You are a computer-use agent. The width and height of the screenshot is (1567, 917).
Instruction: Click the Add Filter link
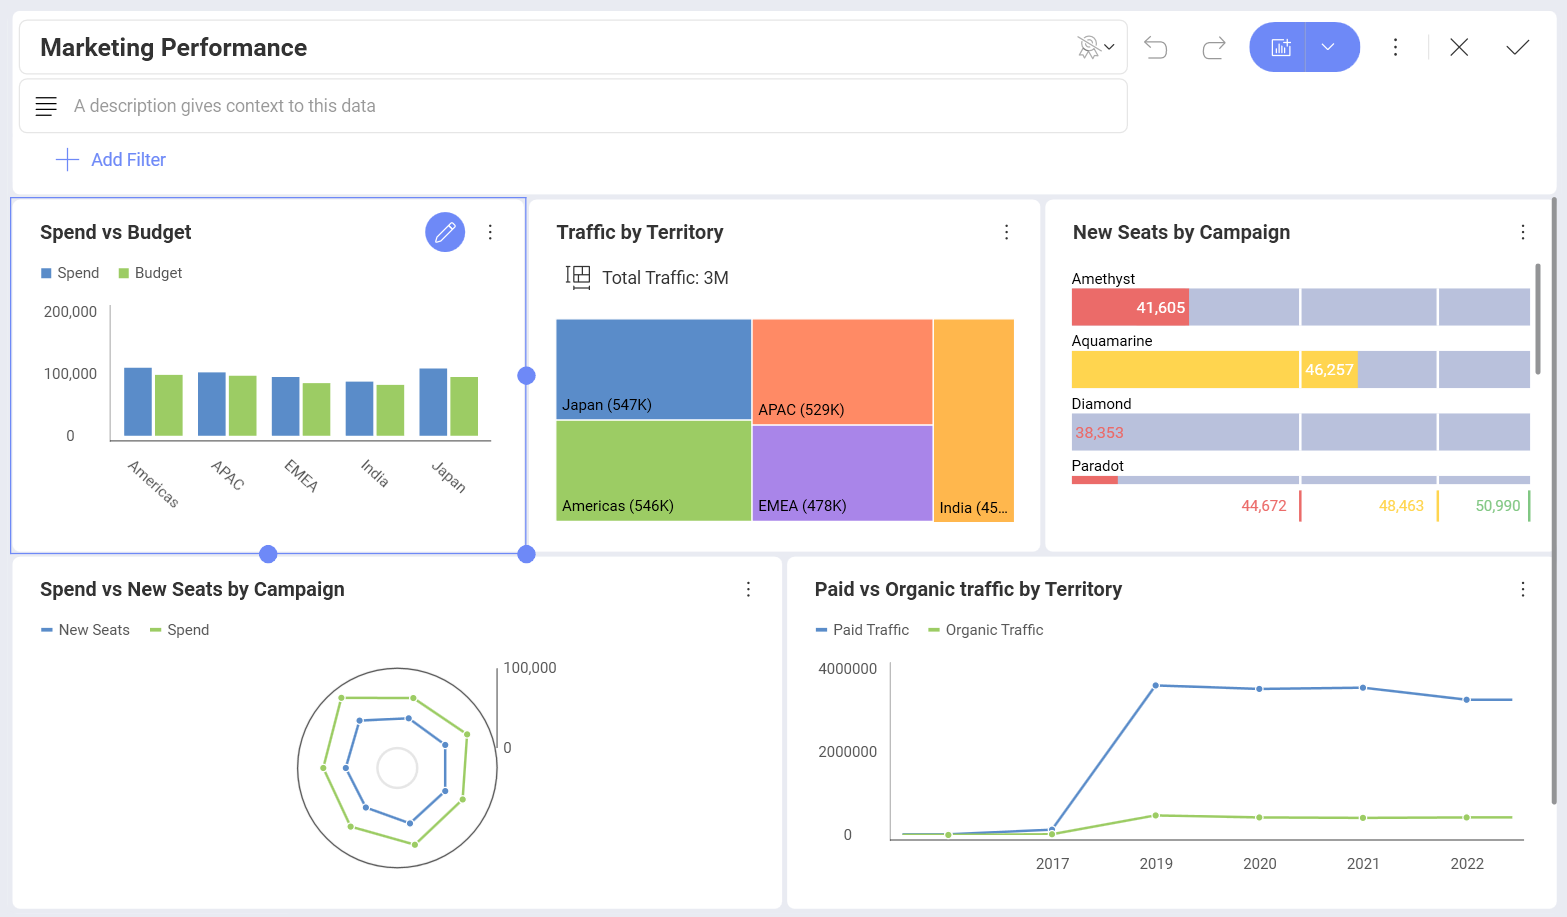point(128,160)
